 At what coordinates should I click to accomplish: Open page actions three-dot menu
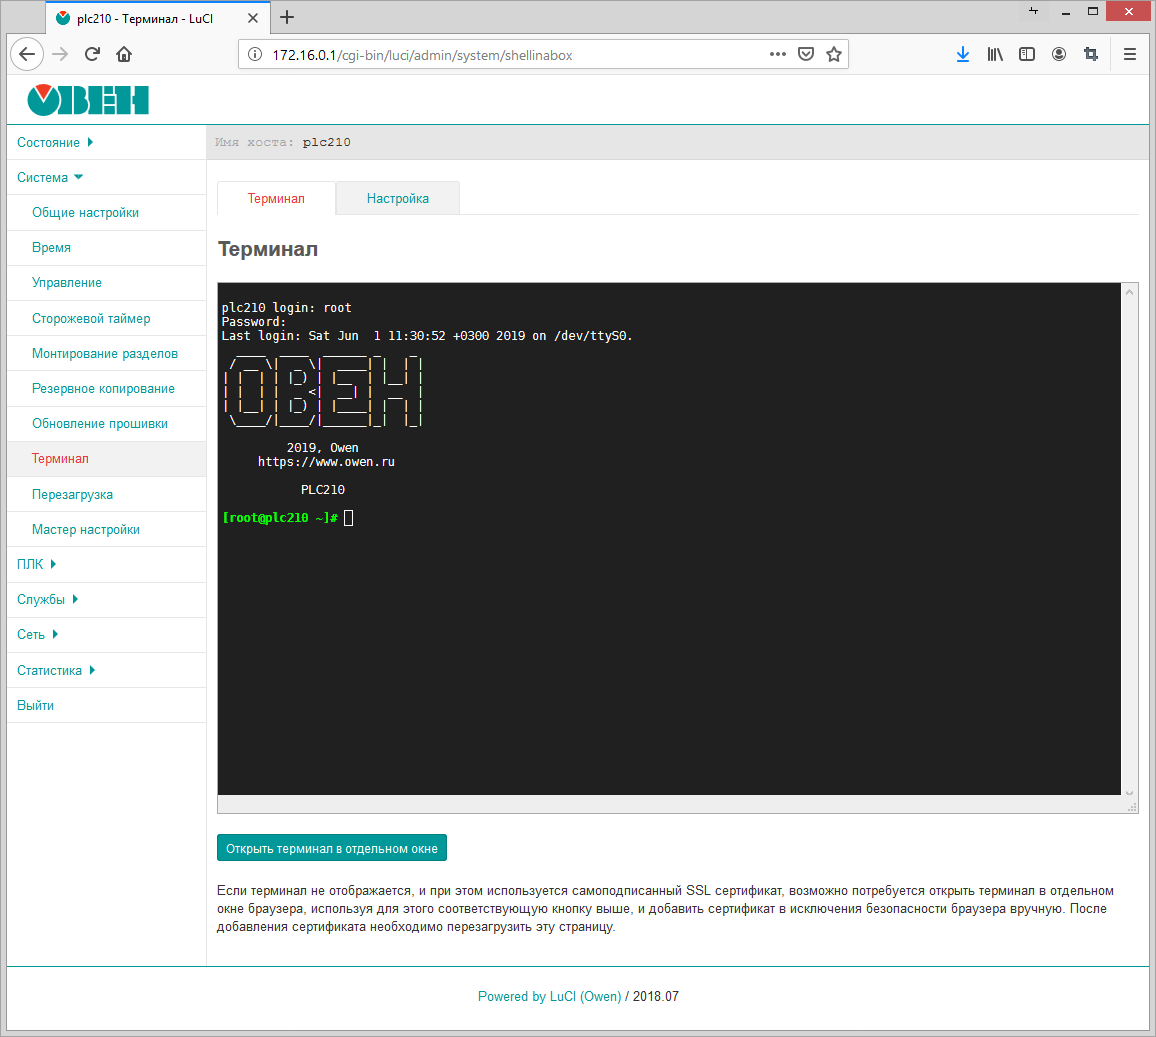point(777,55)
